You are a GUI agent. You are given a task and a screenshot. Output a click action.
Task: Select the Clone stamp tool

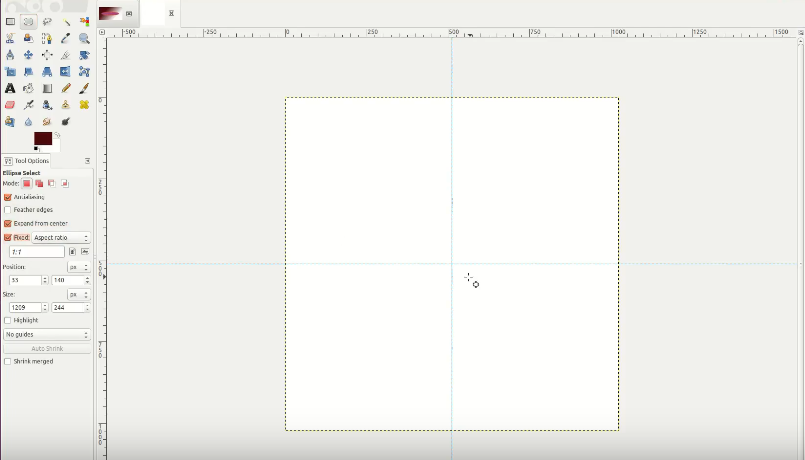pos(66,105)
